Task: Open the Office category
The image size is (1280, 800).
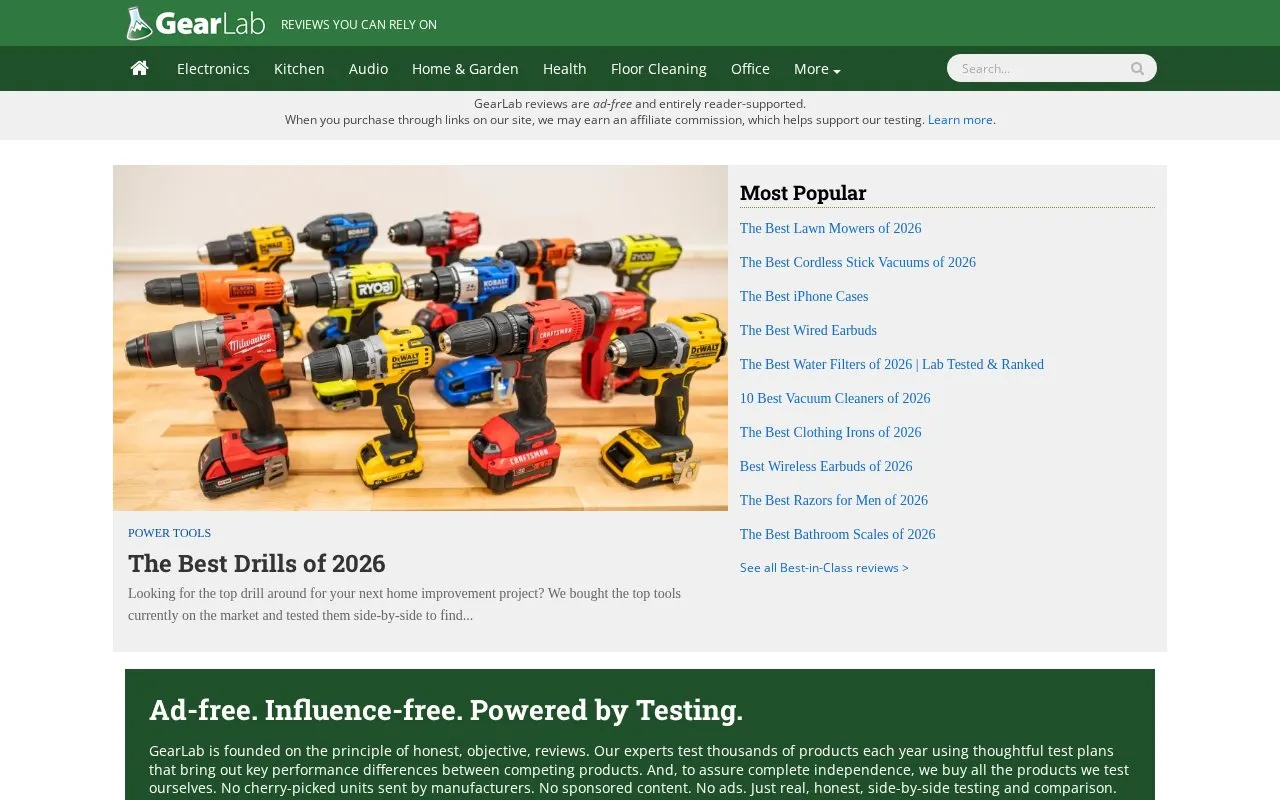Action: [750, 69]
